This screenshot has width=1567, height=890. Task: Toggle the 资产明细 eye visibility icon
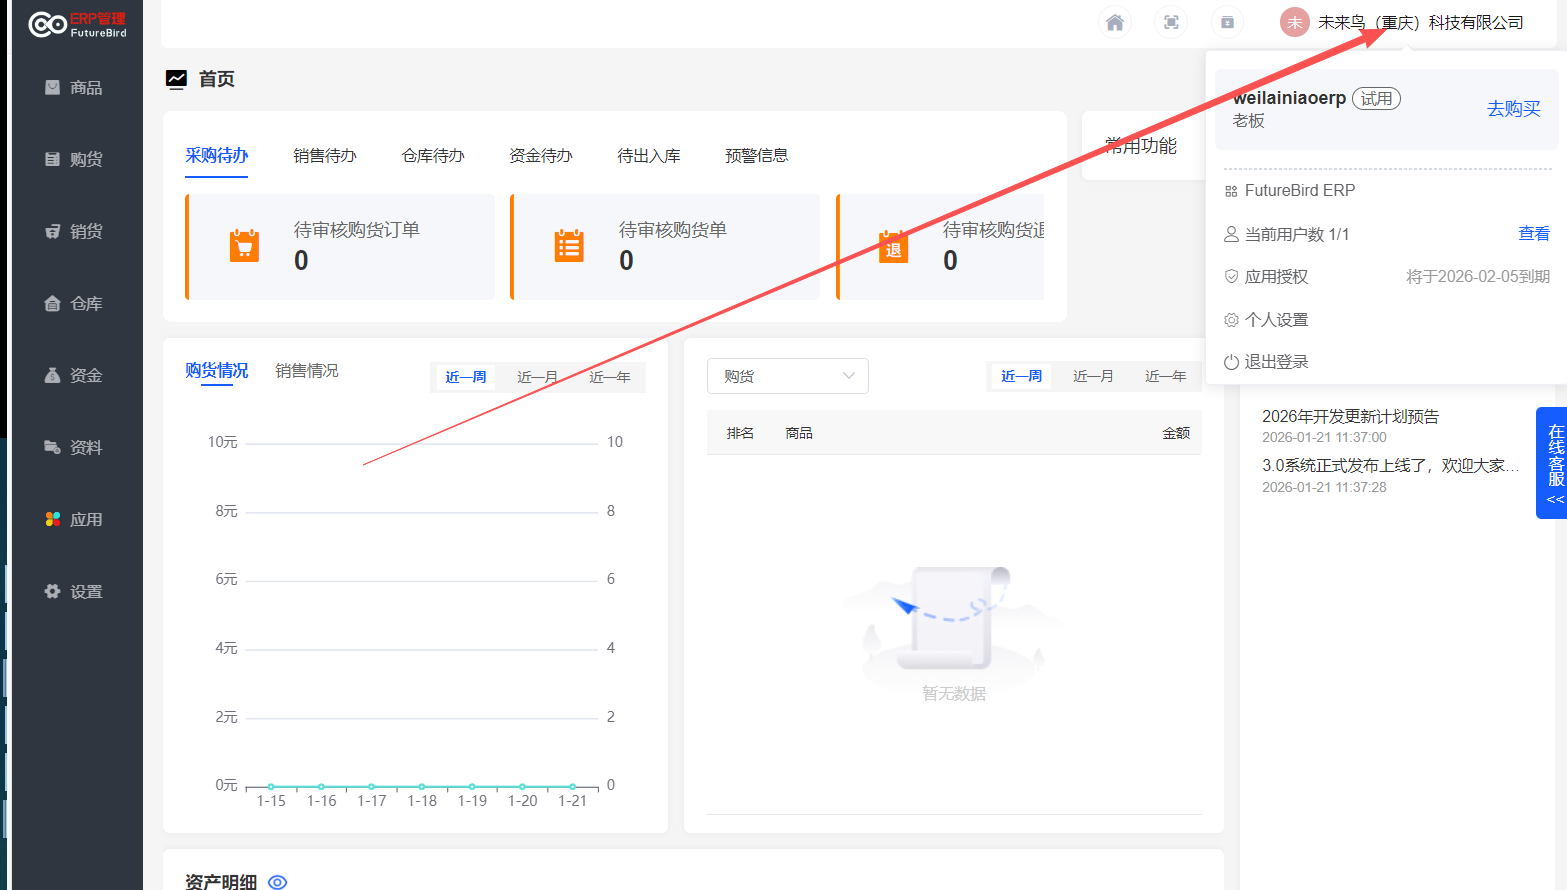(278, 882)
